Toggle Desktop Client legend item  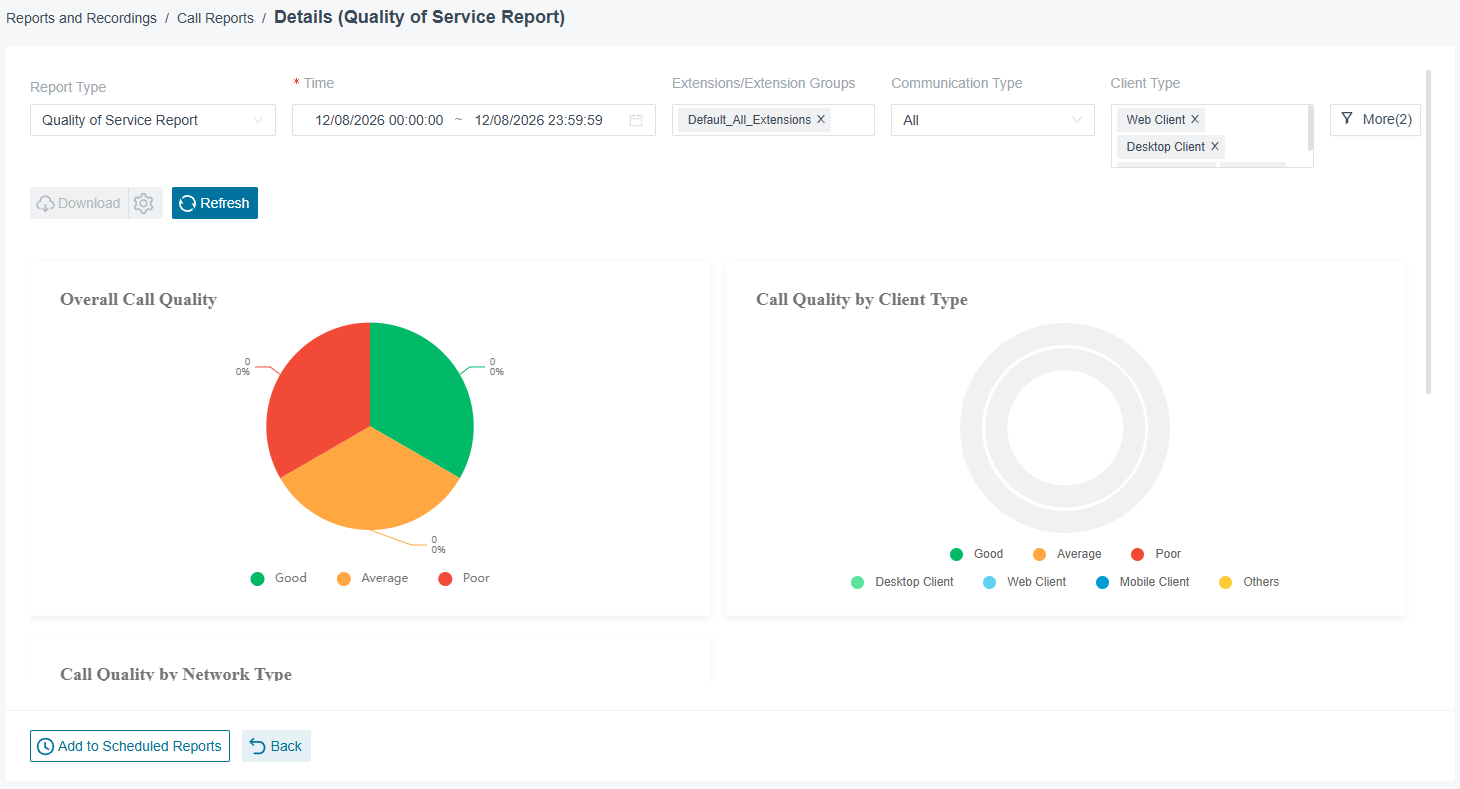click(x=902, y=582)
